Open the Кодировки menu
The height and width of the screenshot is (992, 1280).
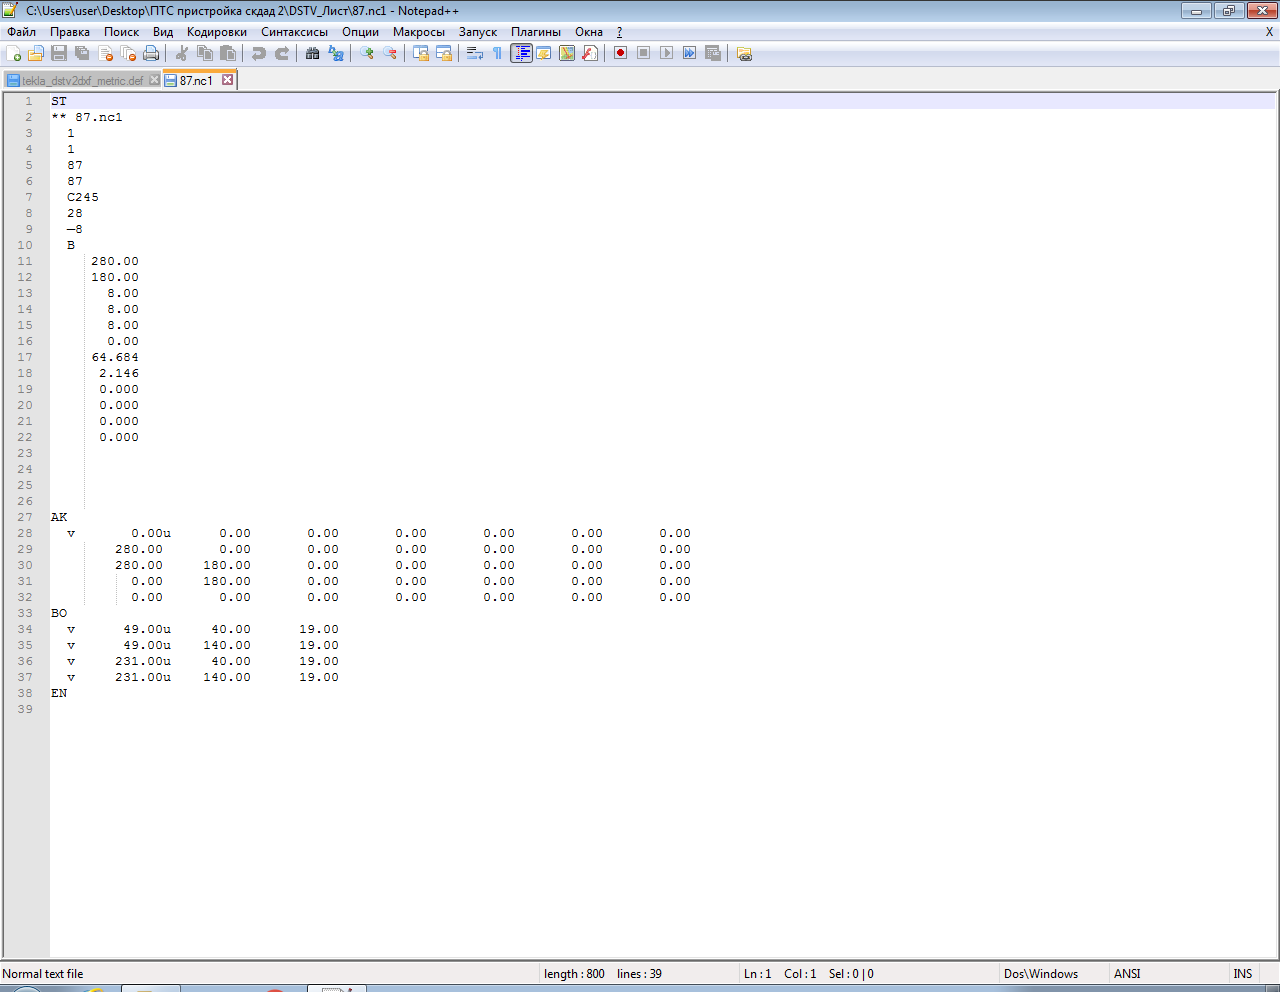tap(216, 32)
